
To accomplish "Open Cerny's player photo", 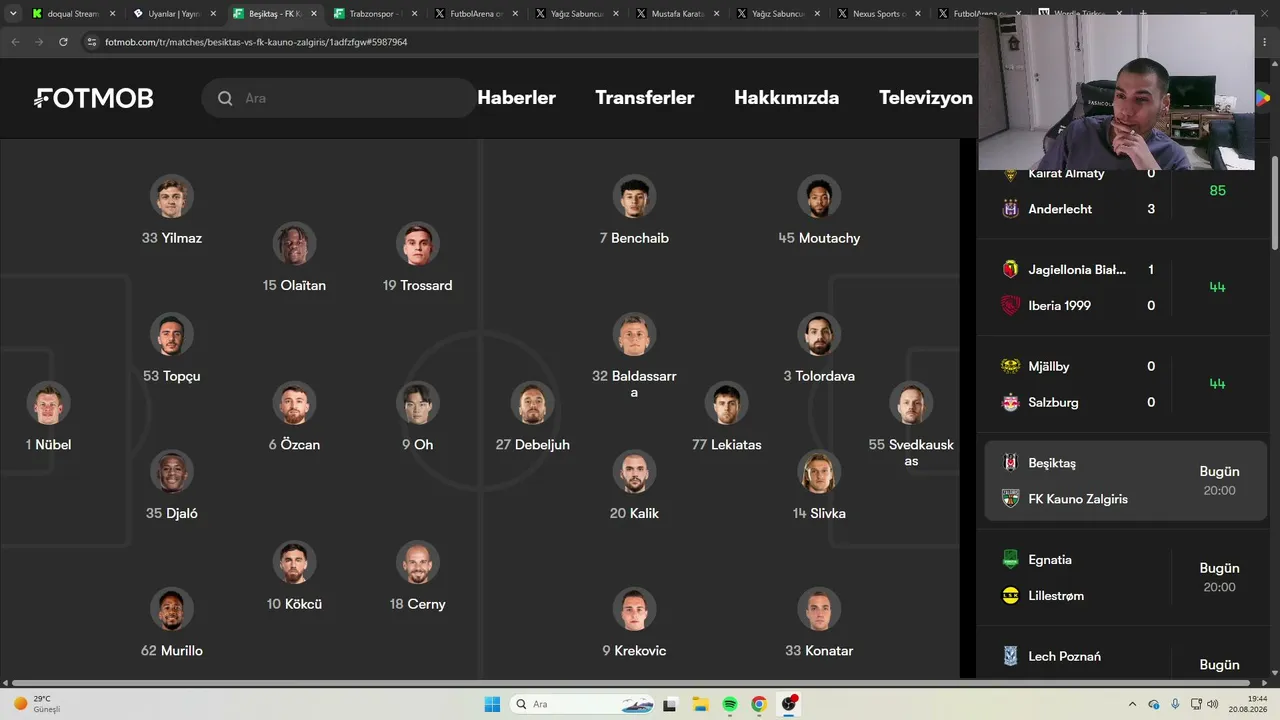I will 417,563.
